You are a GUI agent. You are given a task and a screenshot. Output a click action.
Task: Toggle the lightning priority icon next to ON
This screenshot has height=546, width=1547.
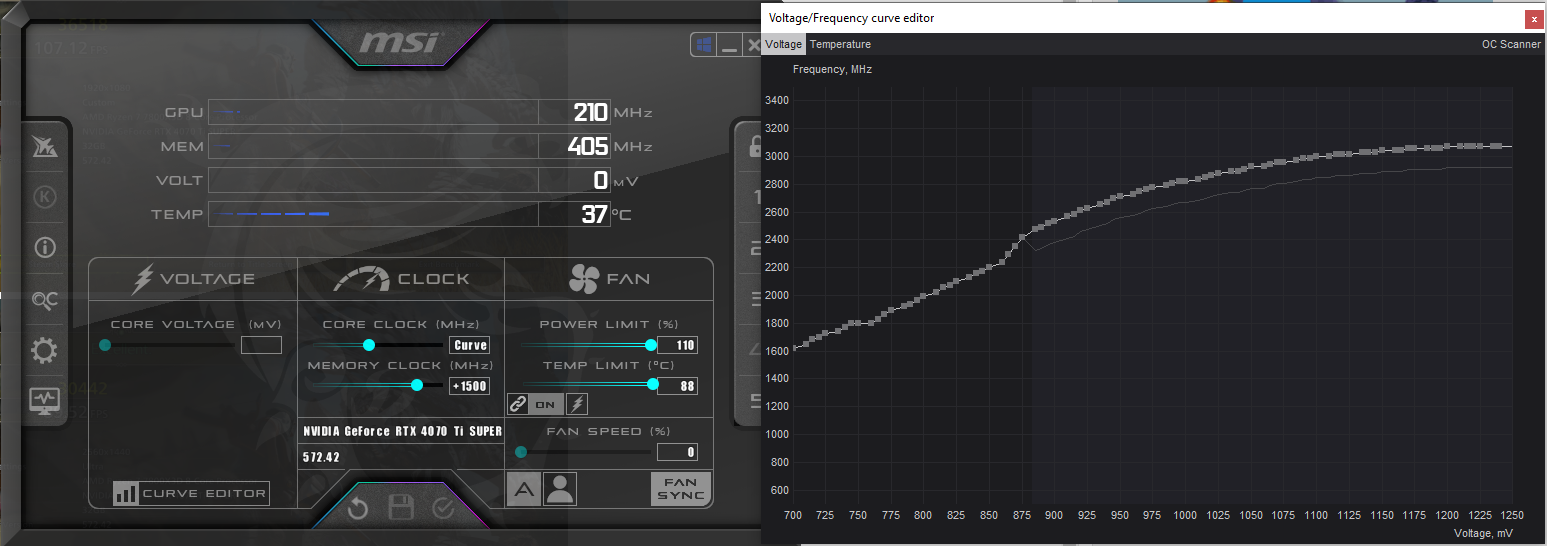click(x=577, y=404)
